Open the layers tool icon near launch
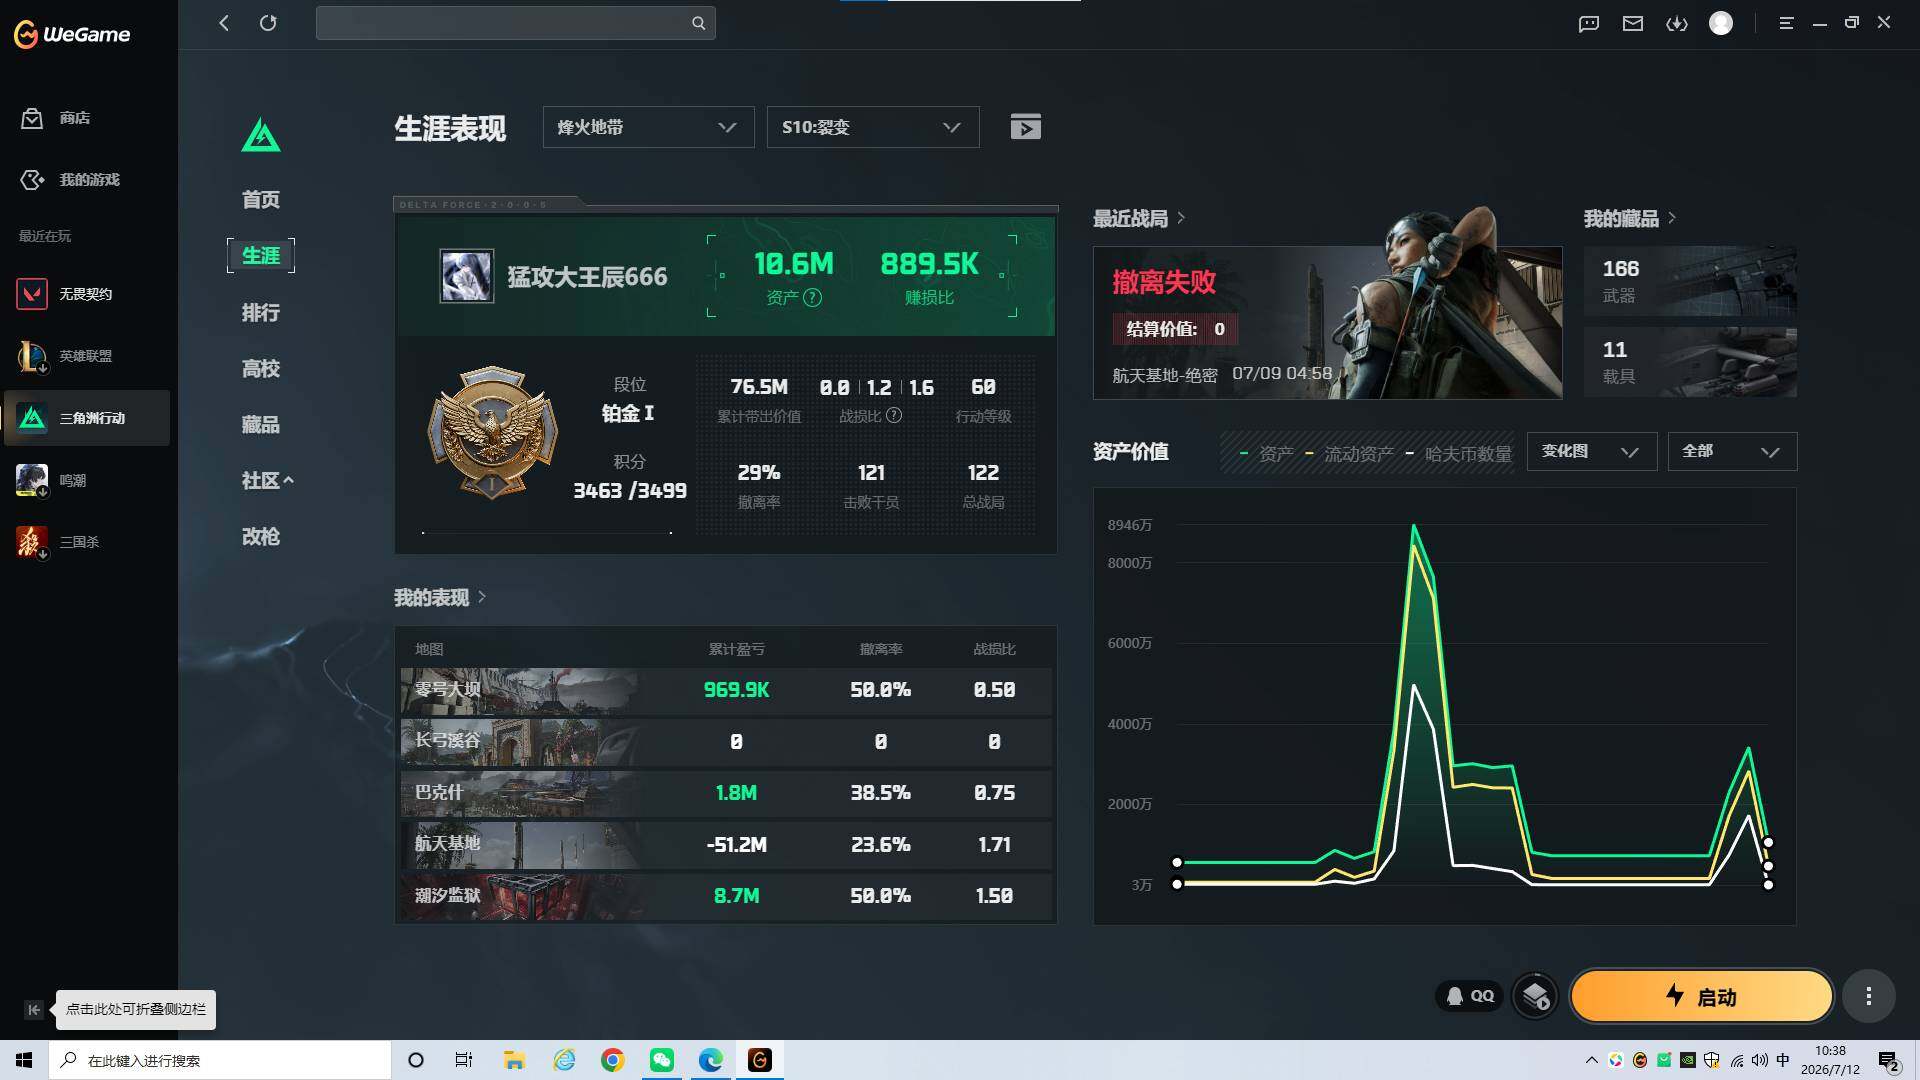This screenshot has height=1080, width=1920. [x=1535, y=996]
